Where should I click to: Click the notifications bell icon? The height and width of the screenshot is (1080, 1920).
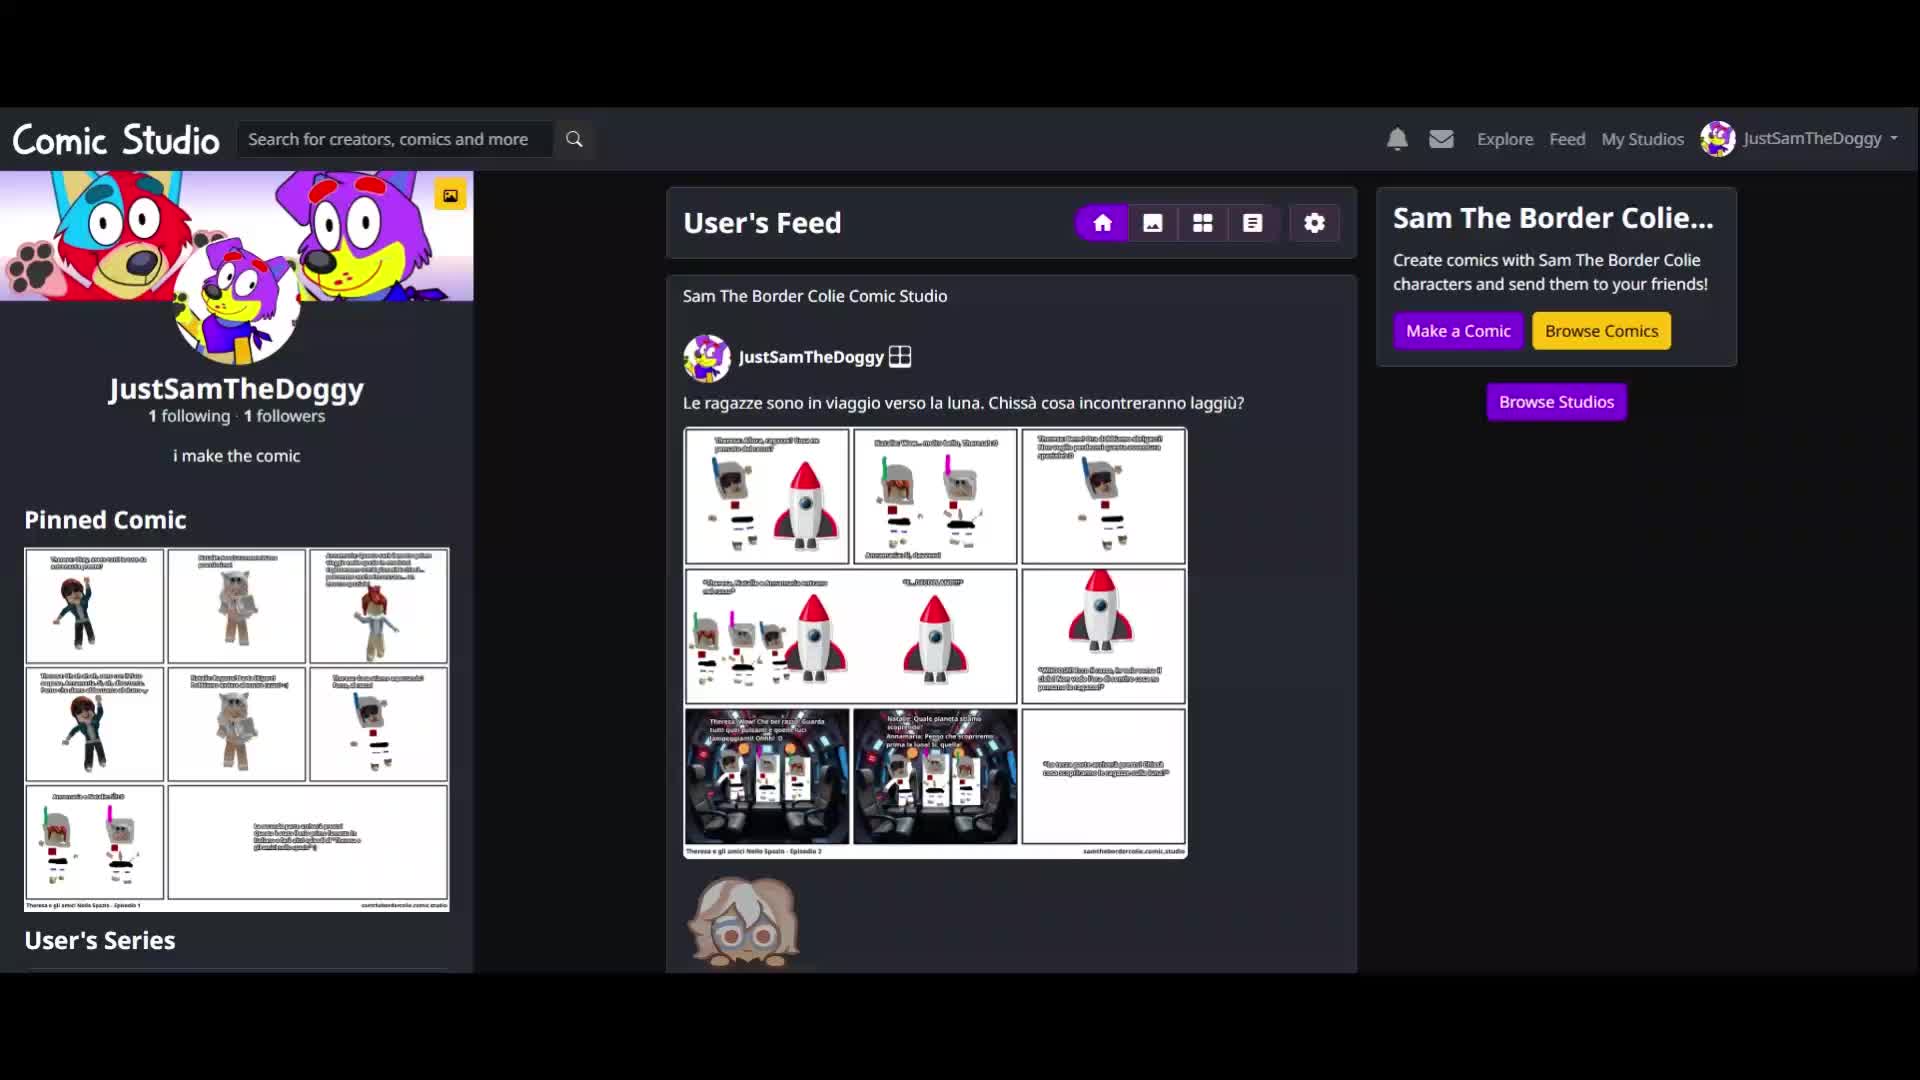tap(1397, 139)
